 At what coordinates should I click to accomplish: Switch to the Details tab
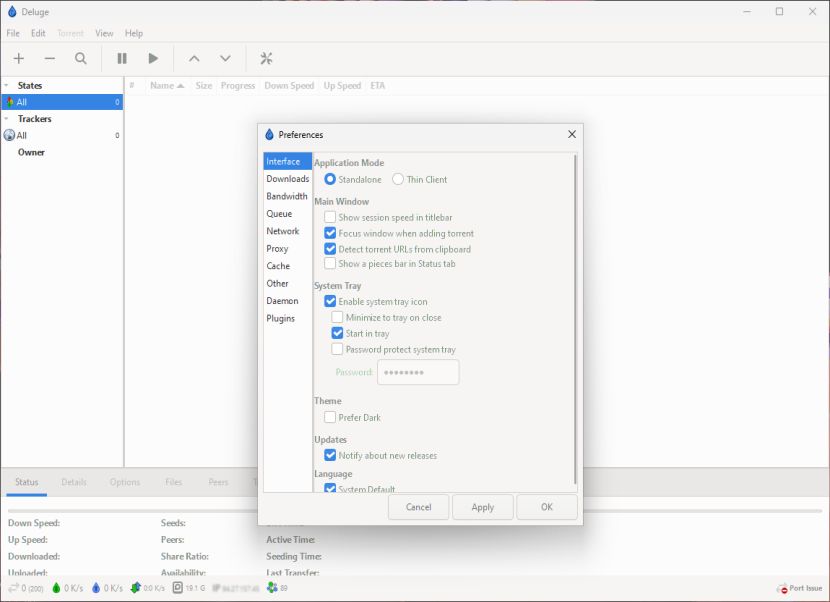click(x=74, y=482)
